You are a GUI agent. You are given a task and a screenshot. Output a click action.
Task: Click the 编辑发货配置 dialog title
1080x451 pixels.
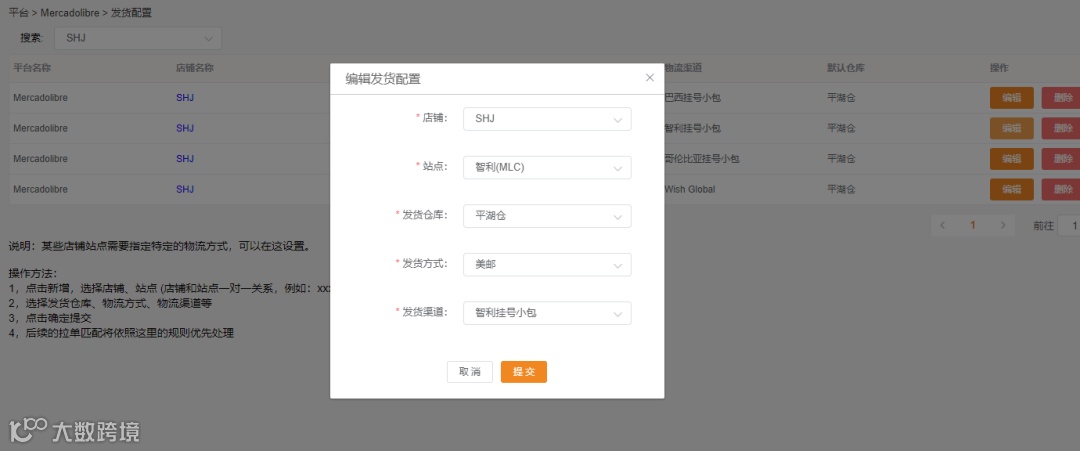tap(383, 79)
